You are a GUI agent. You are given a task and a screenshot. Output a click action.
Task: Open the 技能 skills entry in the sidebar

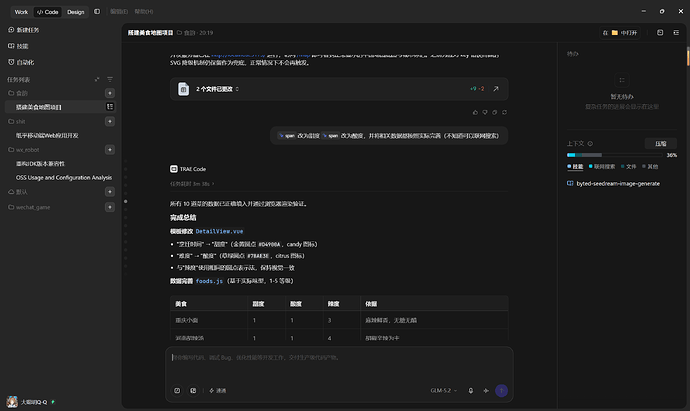pyautogui.click(x=18, y=46)
